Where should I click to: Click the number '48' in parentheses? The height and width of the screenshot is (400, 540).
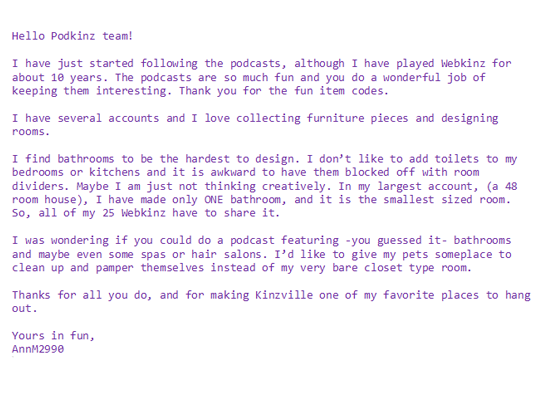point(511,186)
